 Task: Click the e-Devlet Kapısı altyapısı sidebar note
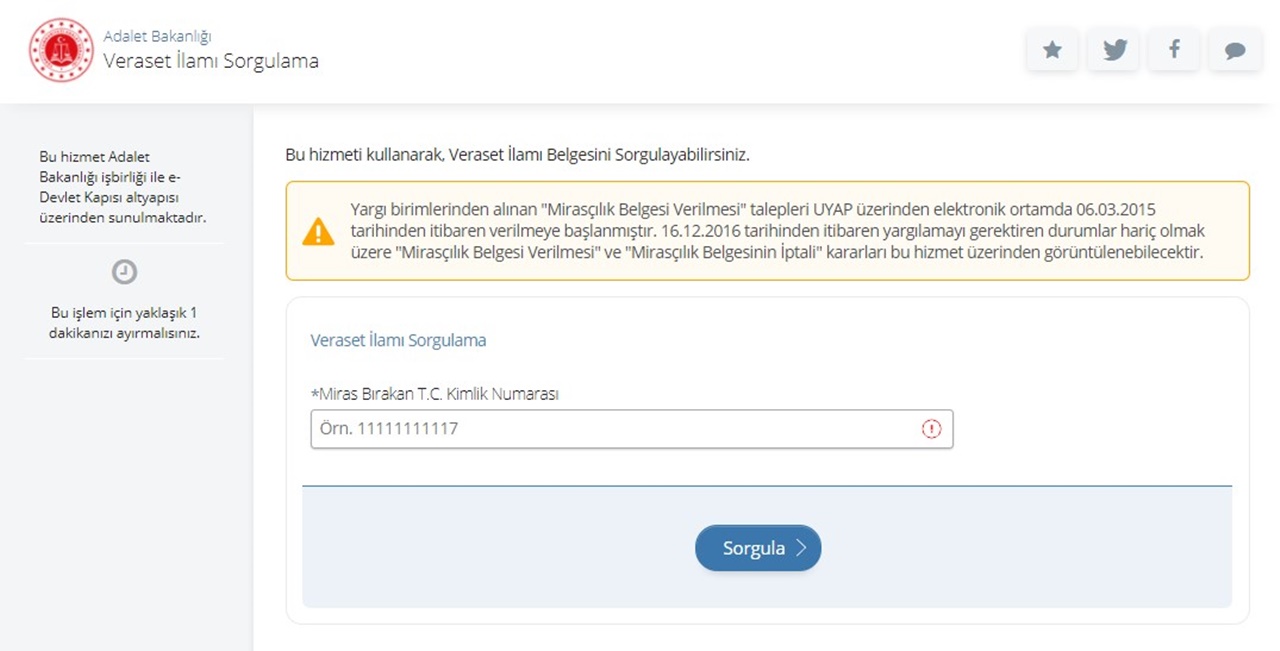[x=124, y=187]
